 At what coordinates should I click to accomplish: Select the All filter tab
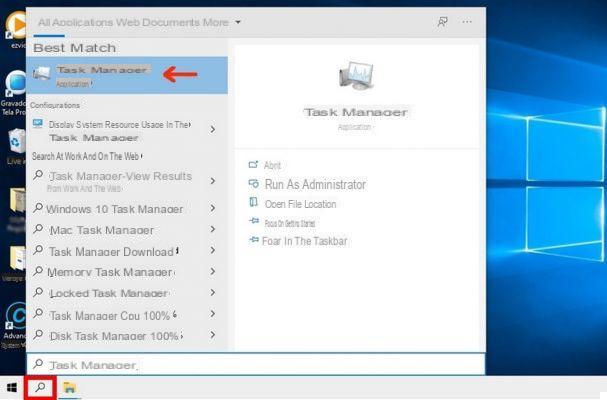click(44, 22)
